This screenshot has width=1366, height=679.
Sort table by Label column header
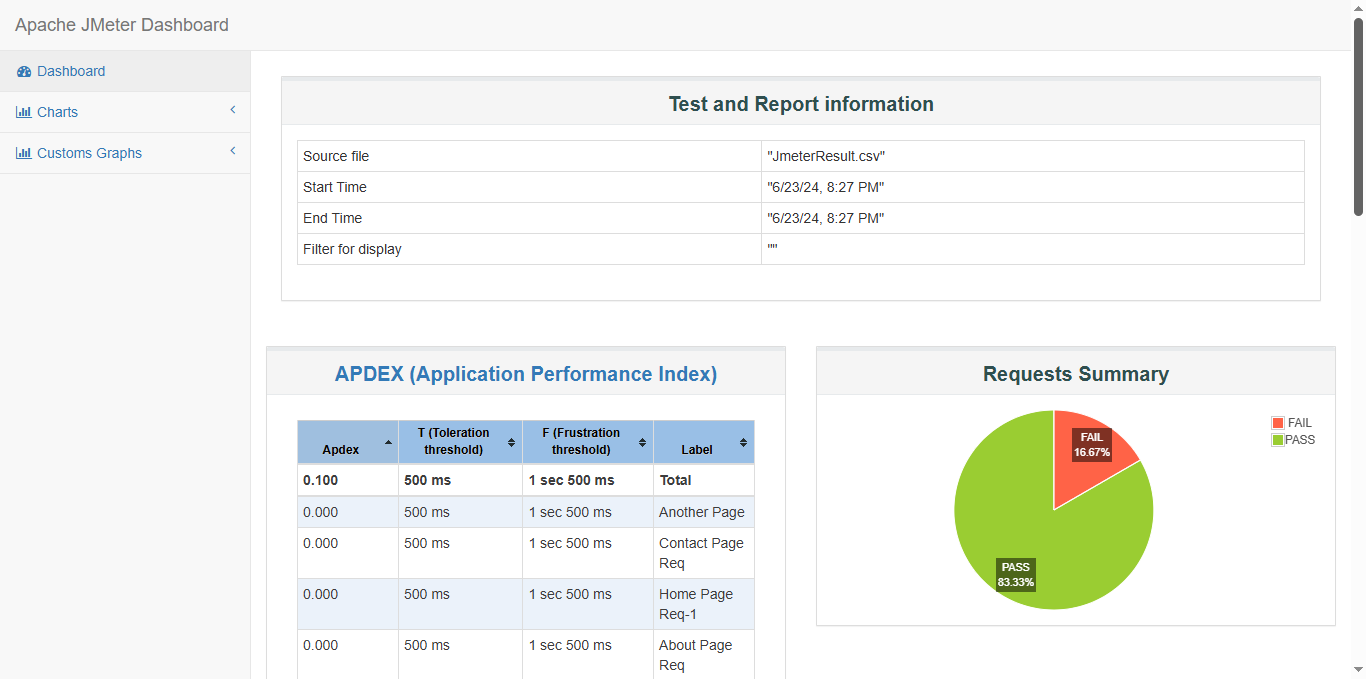[704, 442]
